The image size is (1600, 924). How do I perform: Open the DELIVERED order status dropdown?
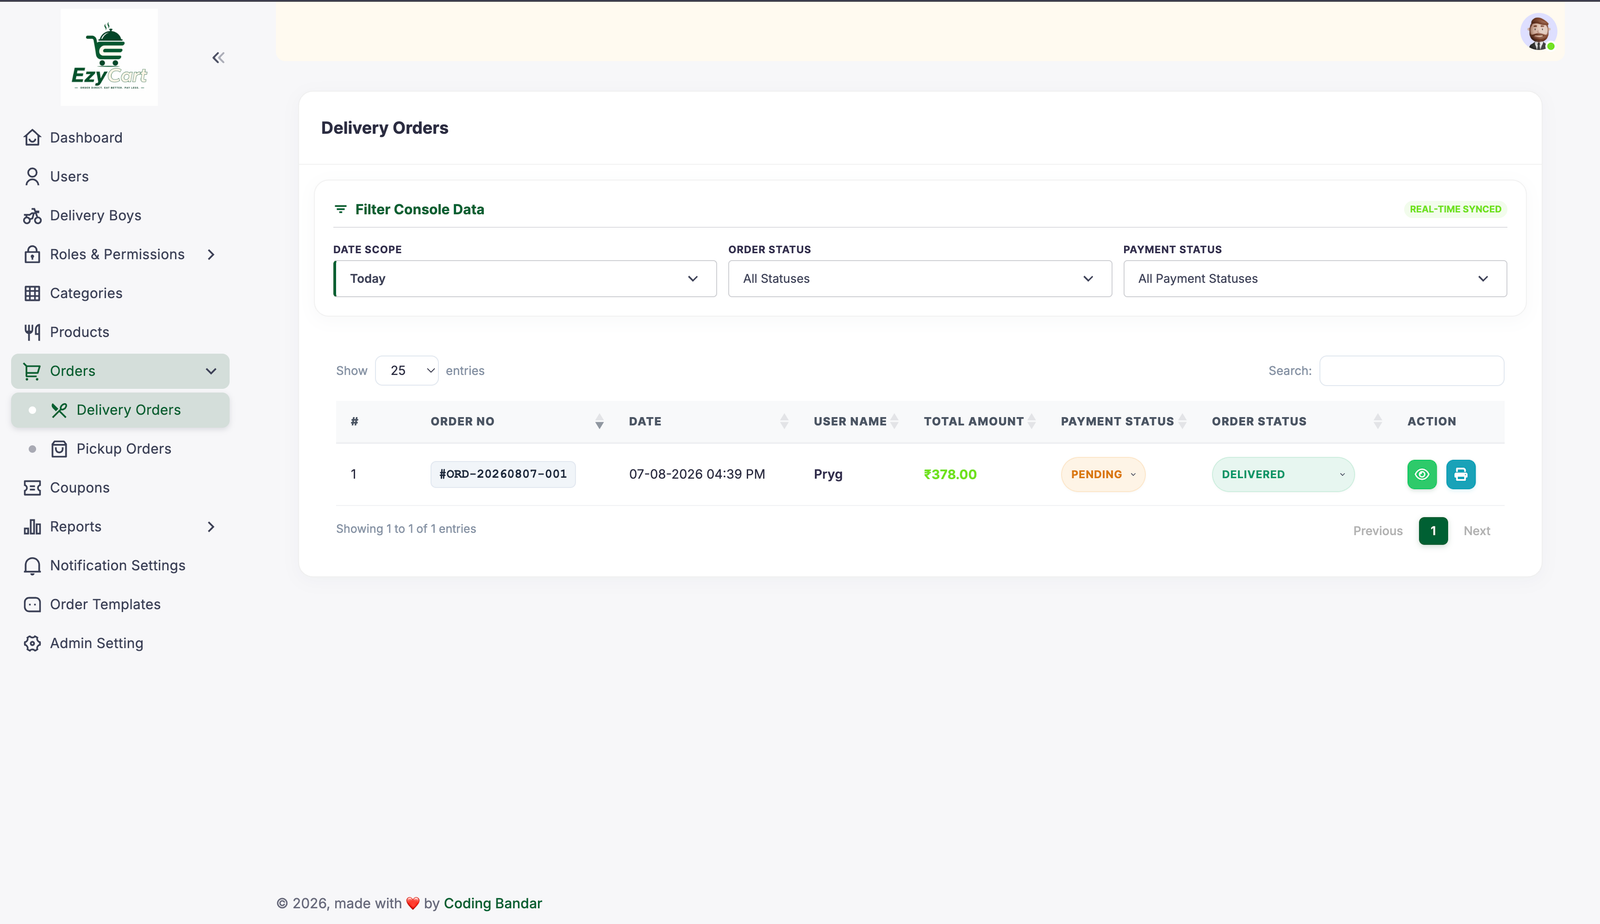tap(1283, 475)
